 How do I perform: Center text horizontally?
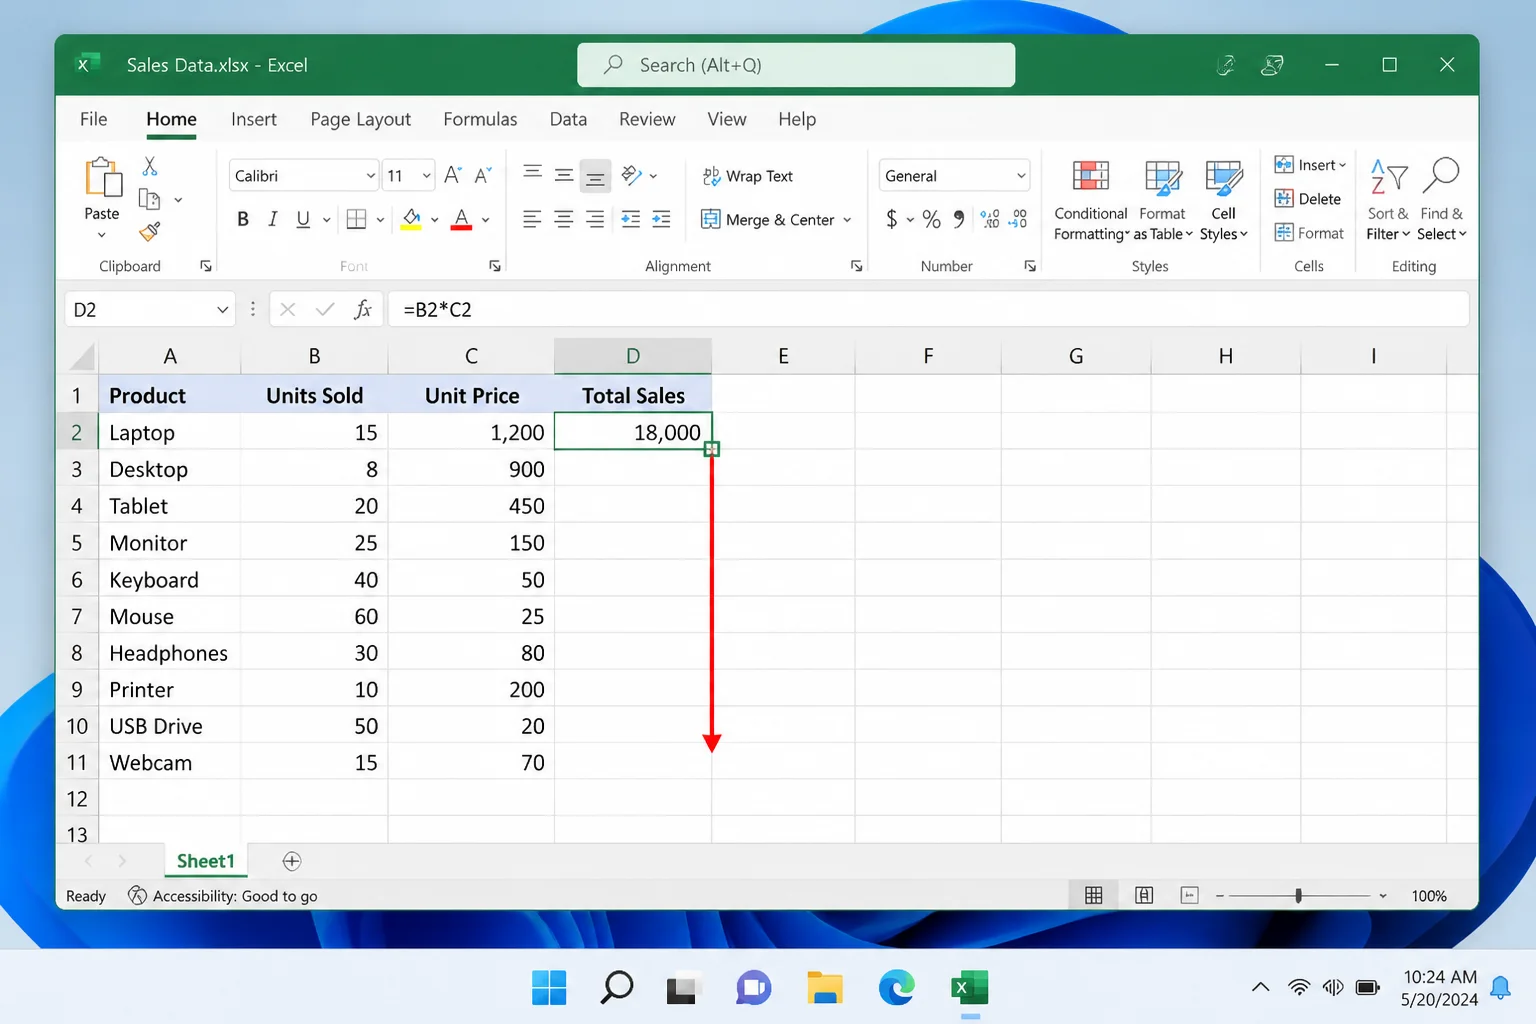[x=564, y=219]
